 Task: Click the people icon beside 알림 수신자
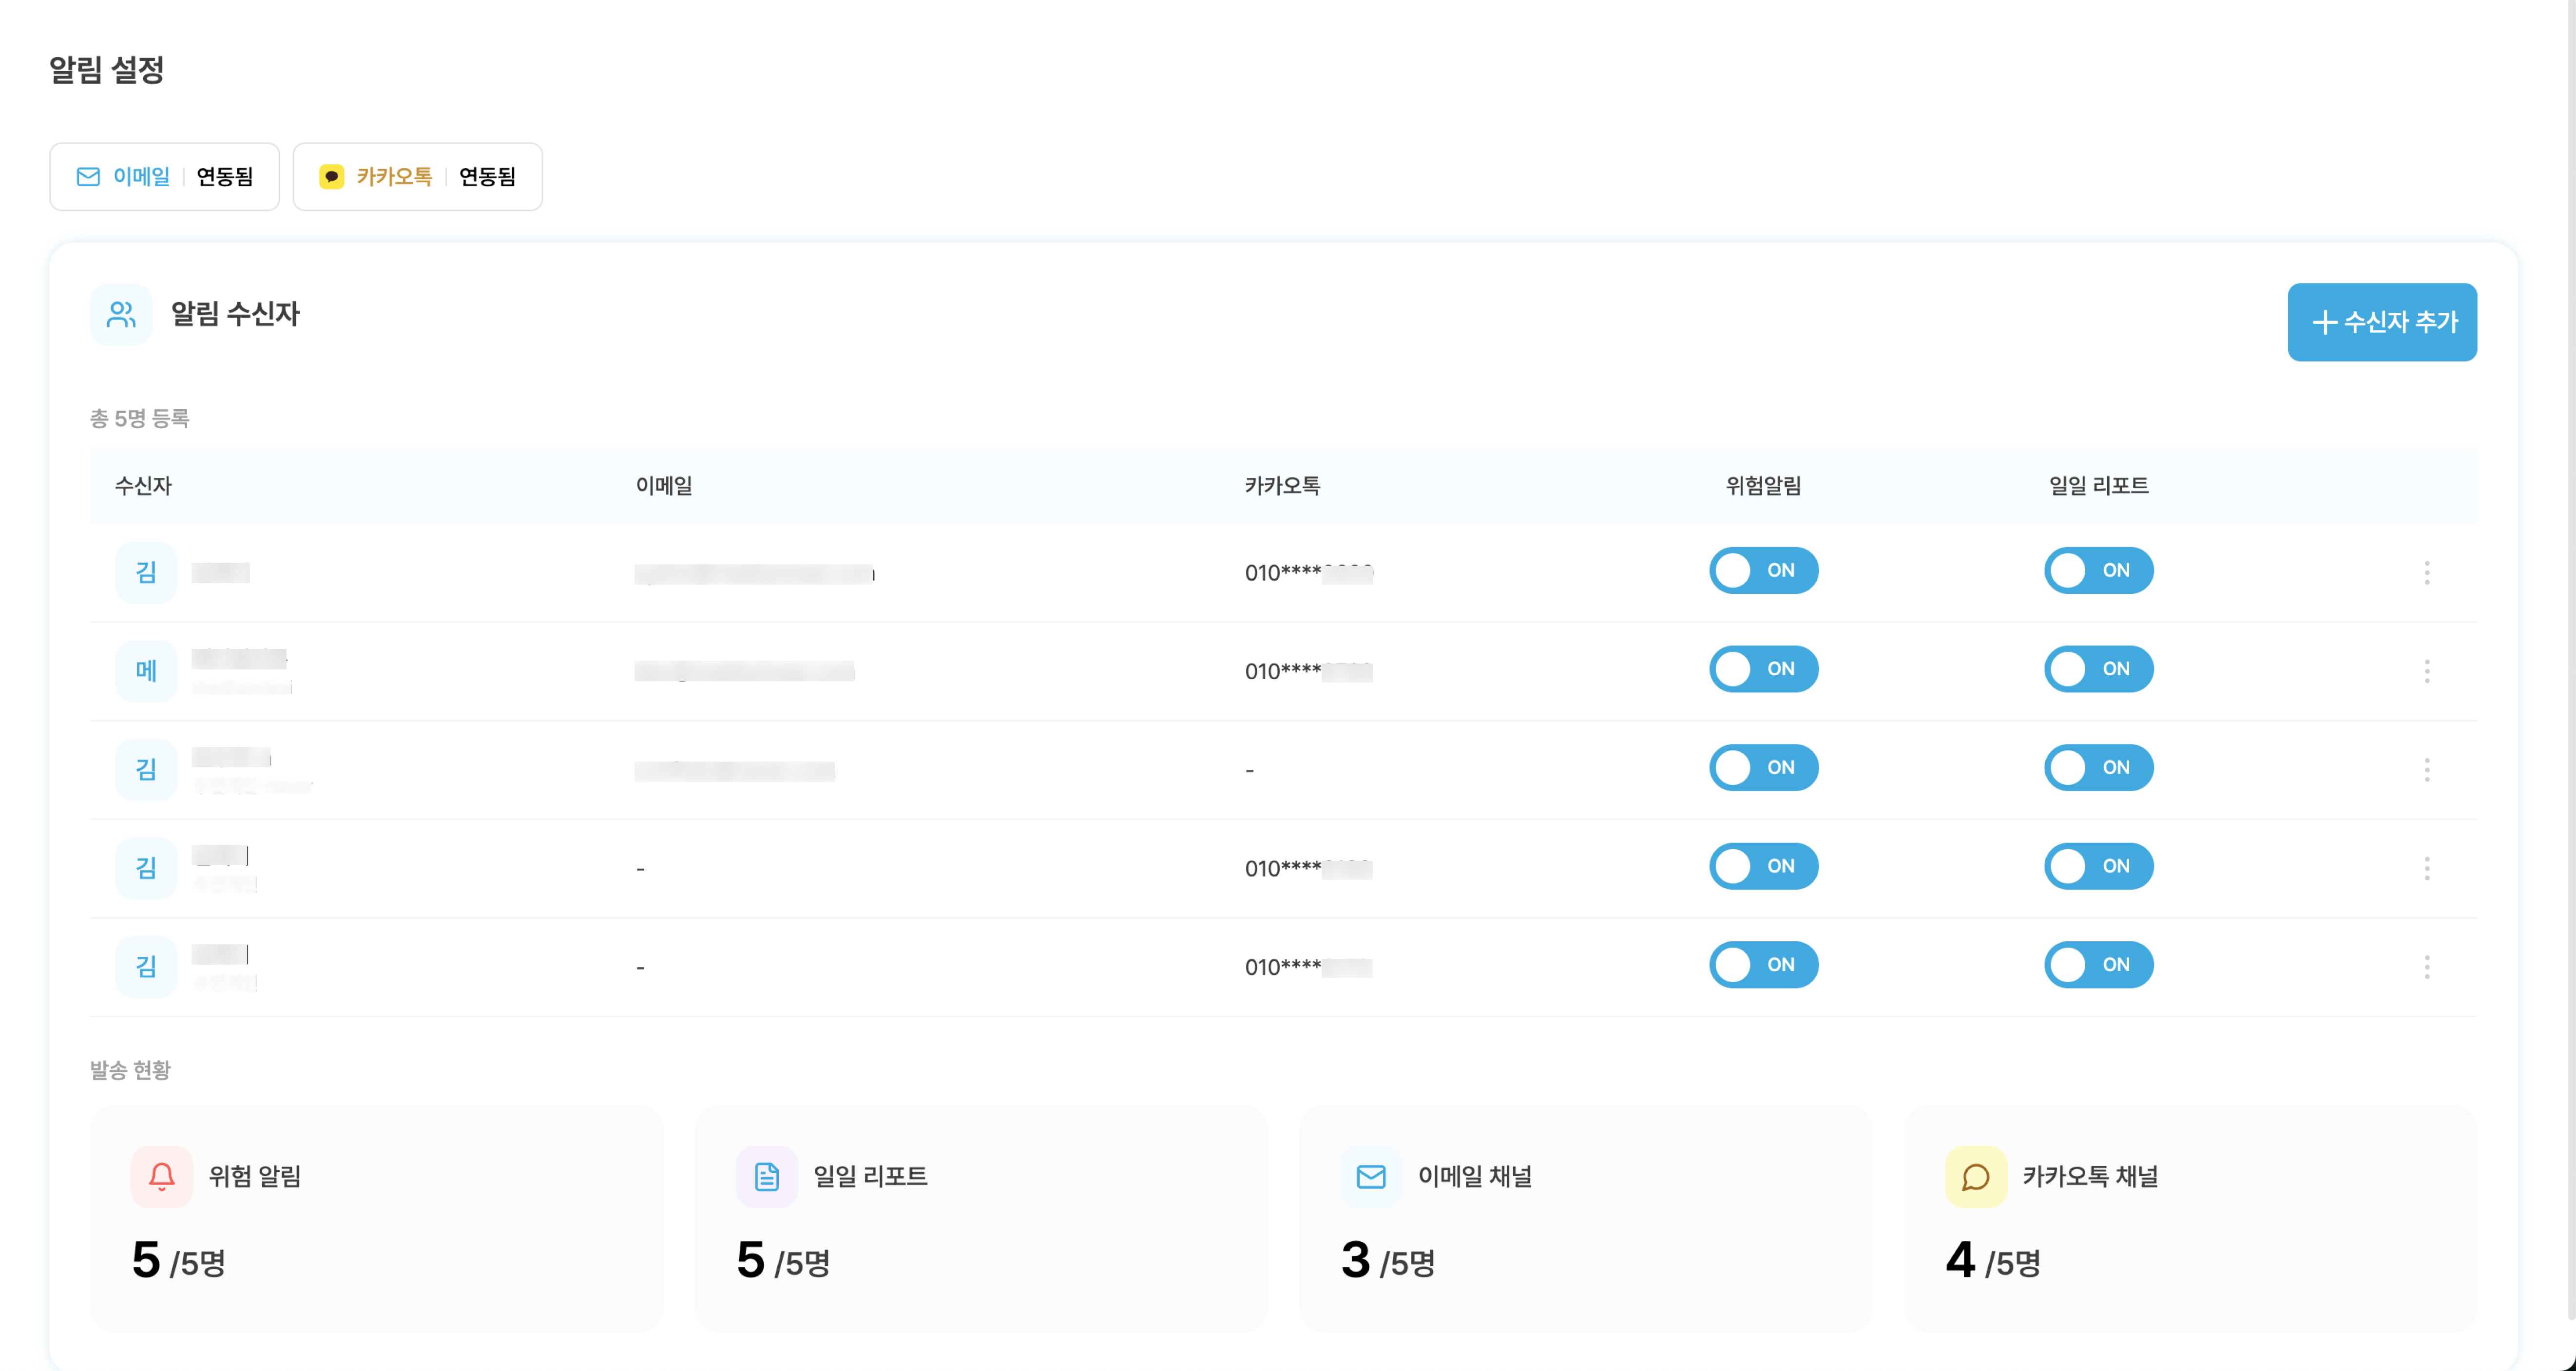tap(121, 314)
